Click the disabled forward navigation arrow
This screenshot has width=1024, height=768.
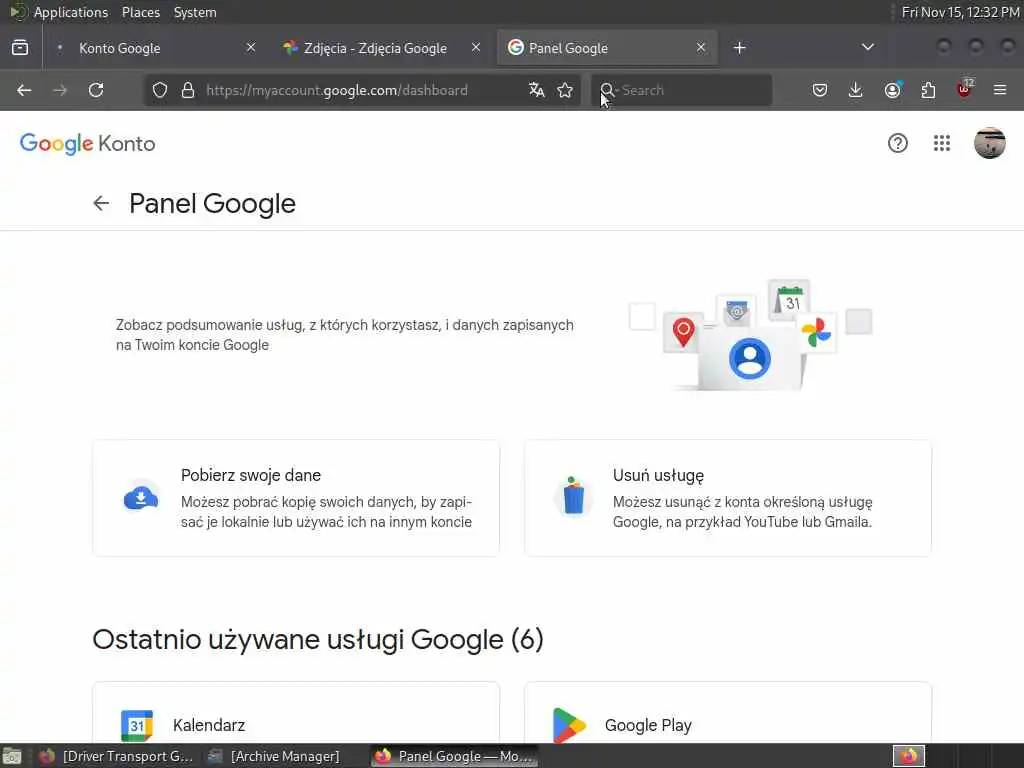click(x=60, y=90)
